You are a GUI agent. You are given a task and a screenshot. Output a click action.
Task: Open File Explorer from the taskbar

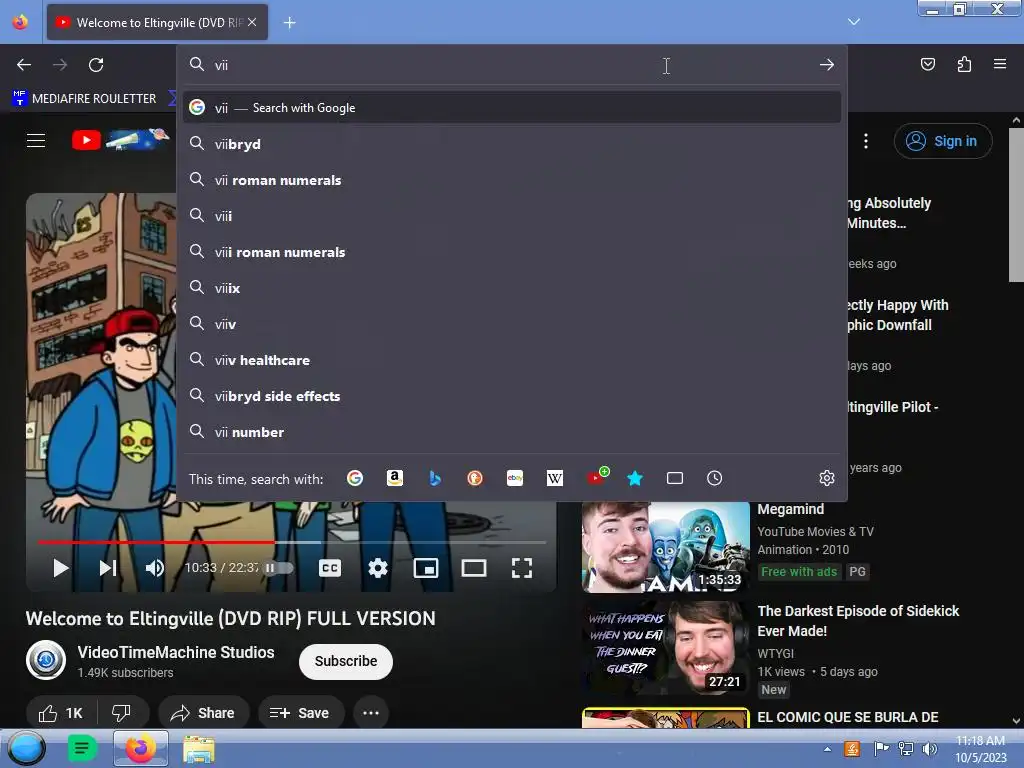coord(199,749)
